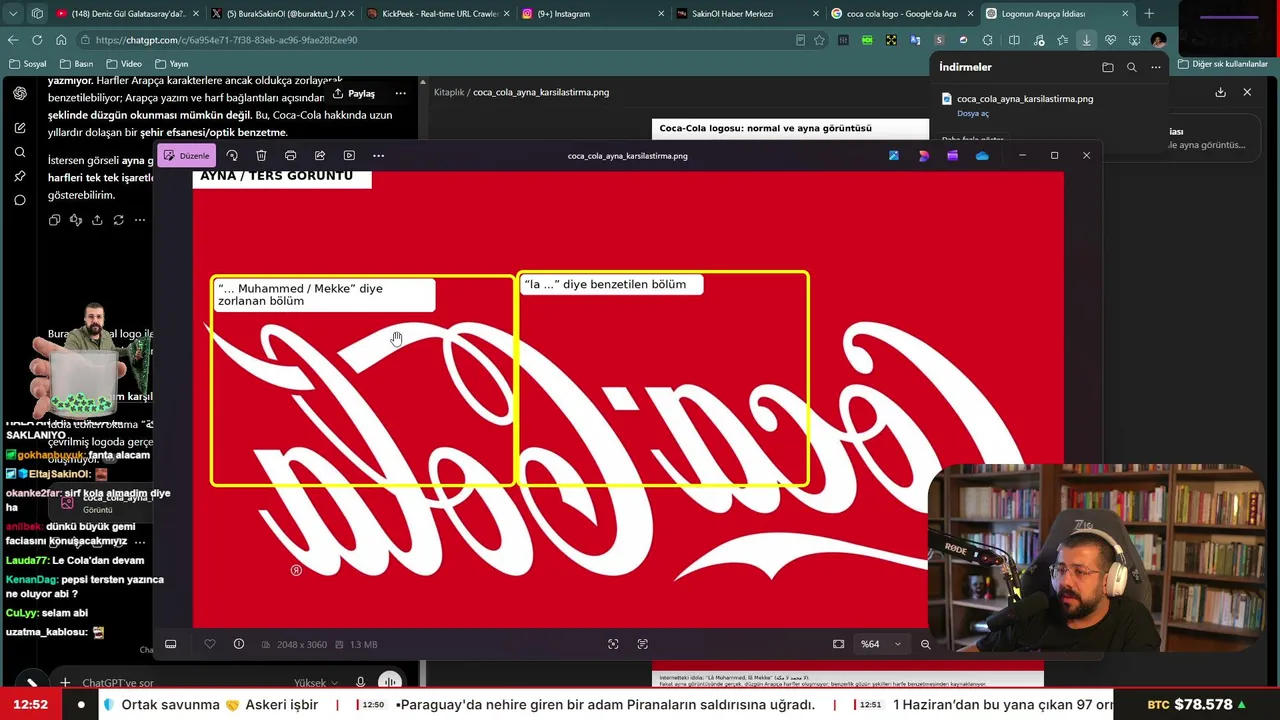The width and height of the screenshot is (1280, 720).
Task: Go to browser home page
Action: [x=61, y=40]
